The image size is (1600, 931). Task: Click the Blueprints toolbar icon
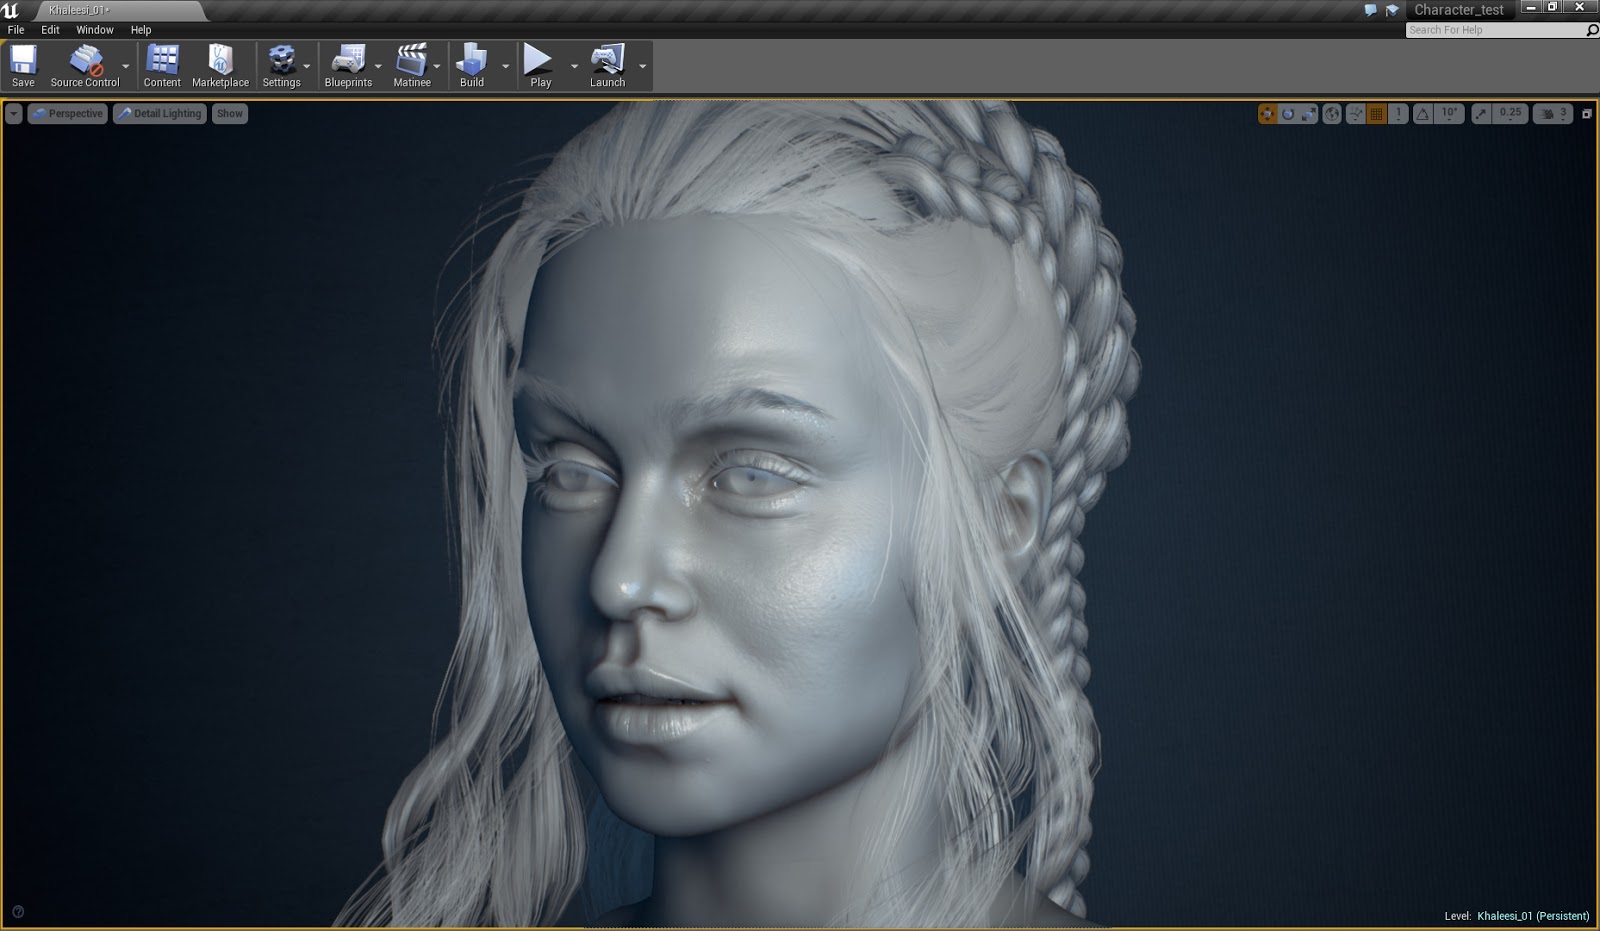coord(348,66)
